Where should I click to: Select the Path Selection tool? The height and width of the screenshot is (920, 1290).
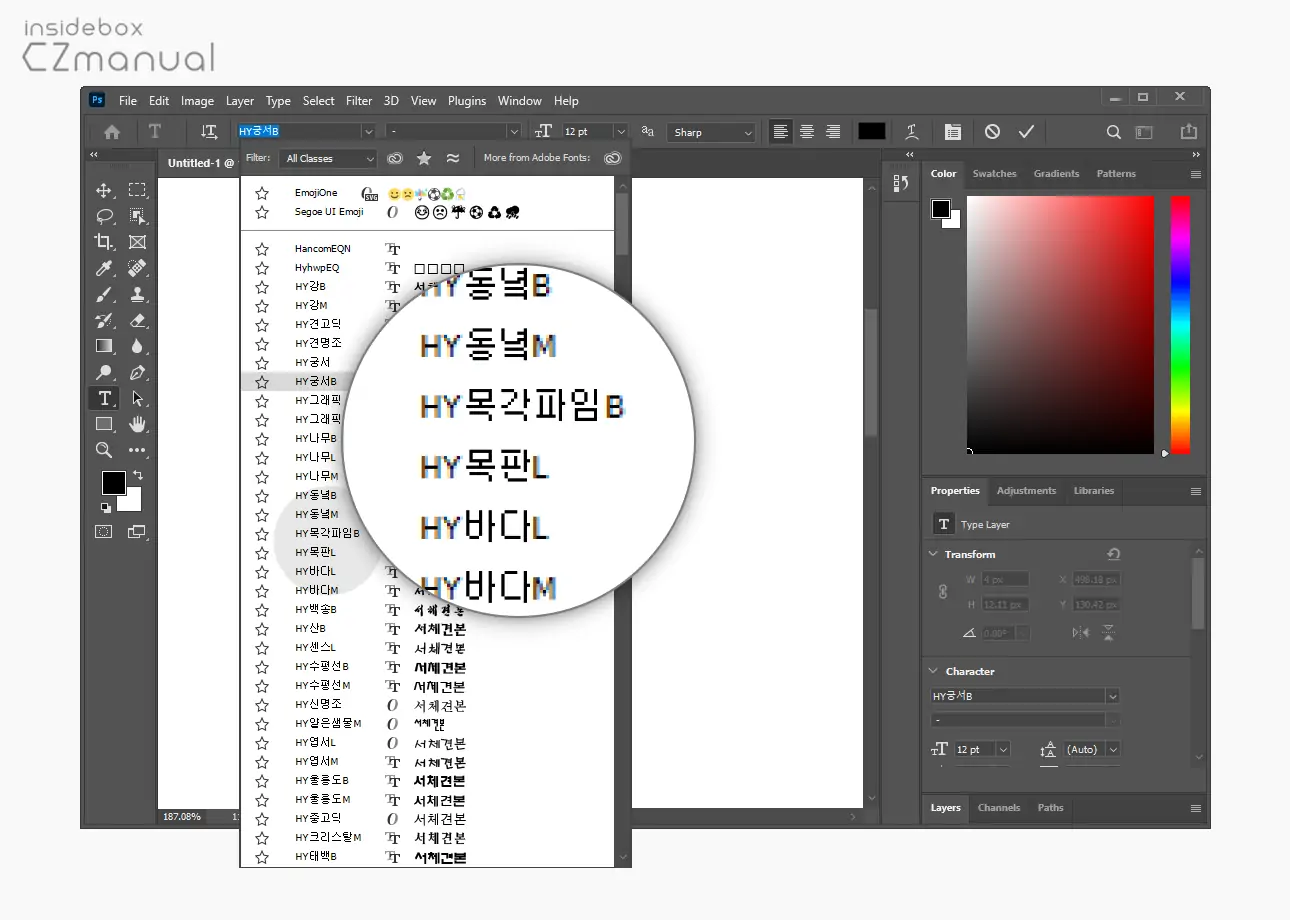pos(137,398)
